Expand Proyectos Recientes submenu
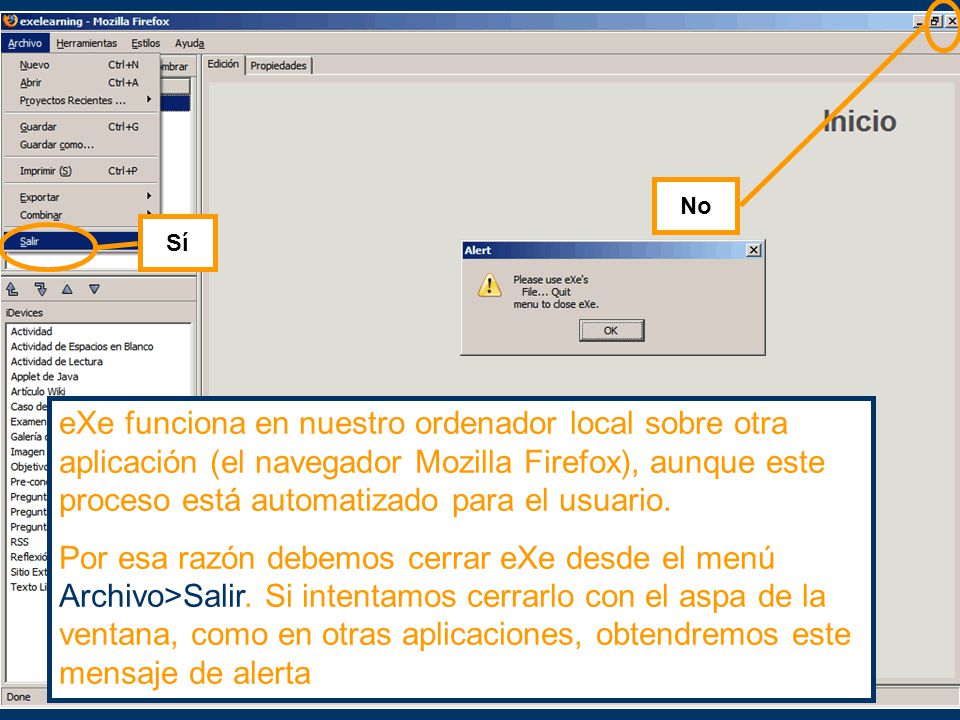This screenshot has height=720, width=960. 81,100
